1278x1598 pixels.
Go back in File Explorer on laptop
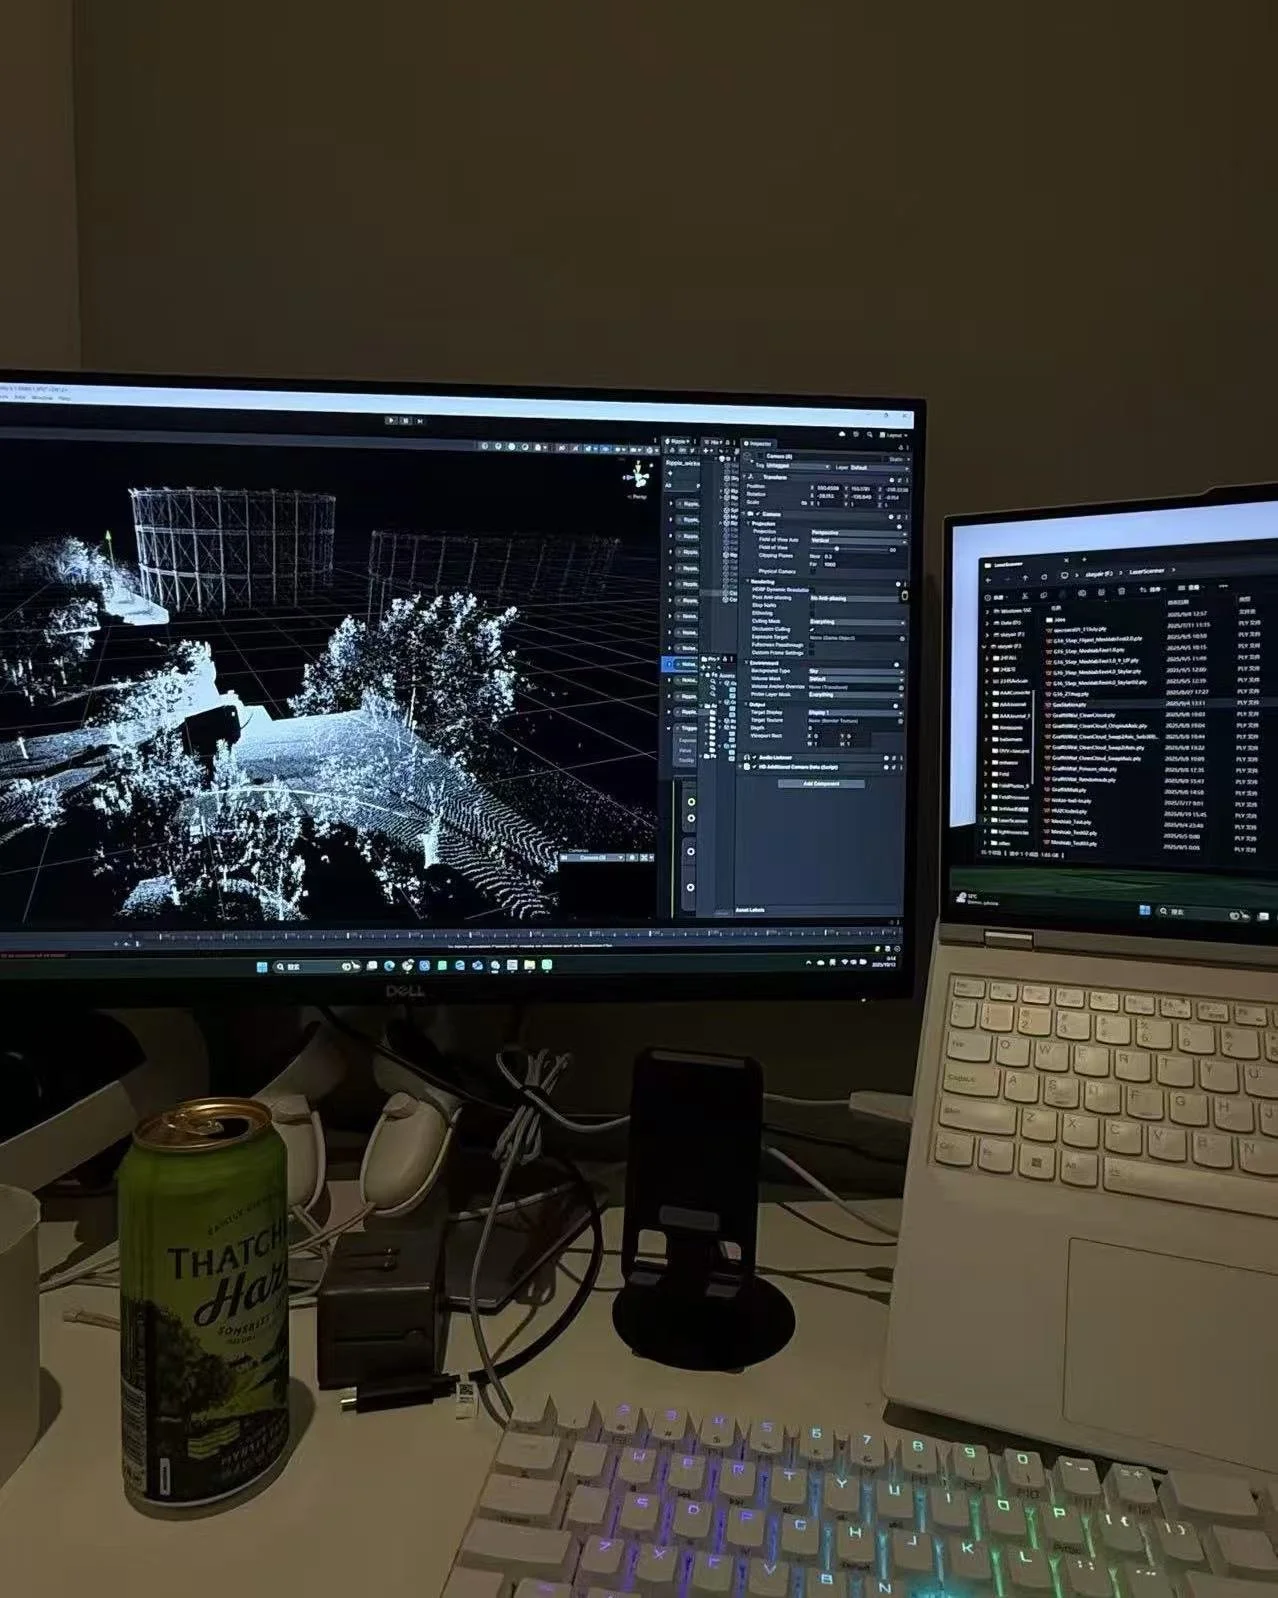coord(989,580)
